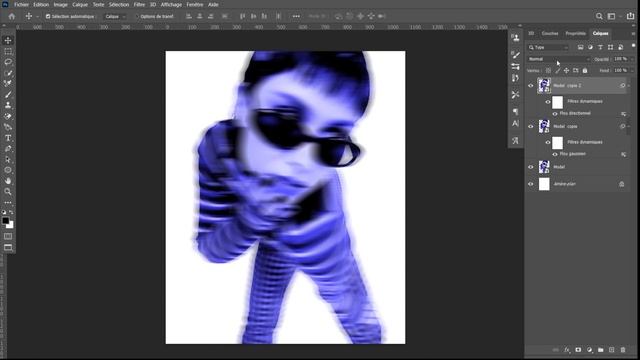Open the Calque auto-select dropdown
Viewport: 640px width, 360px height.
pyautogui.click(x=115, y=16)
